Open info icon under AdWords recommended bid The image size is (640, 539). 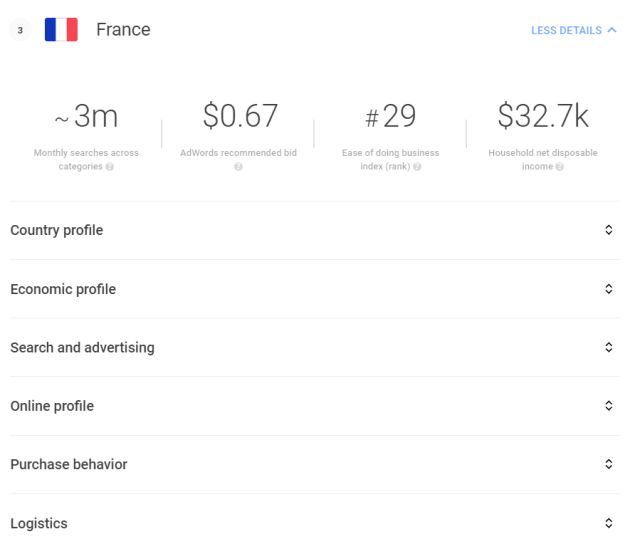[238, 166]
